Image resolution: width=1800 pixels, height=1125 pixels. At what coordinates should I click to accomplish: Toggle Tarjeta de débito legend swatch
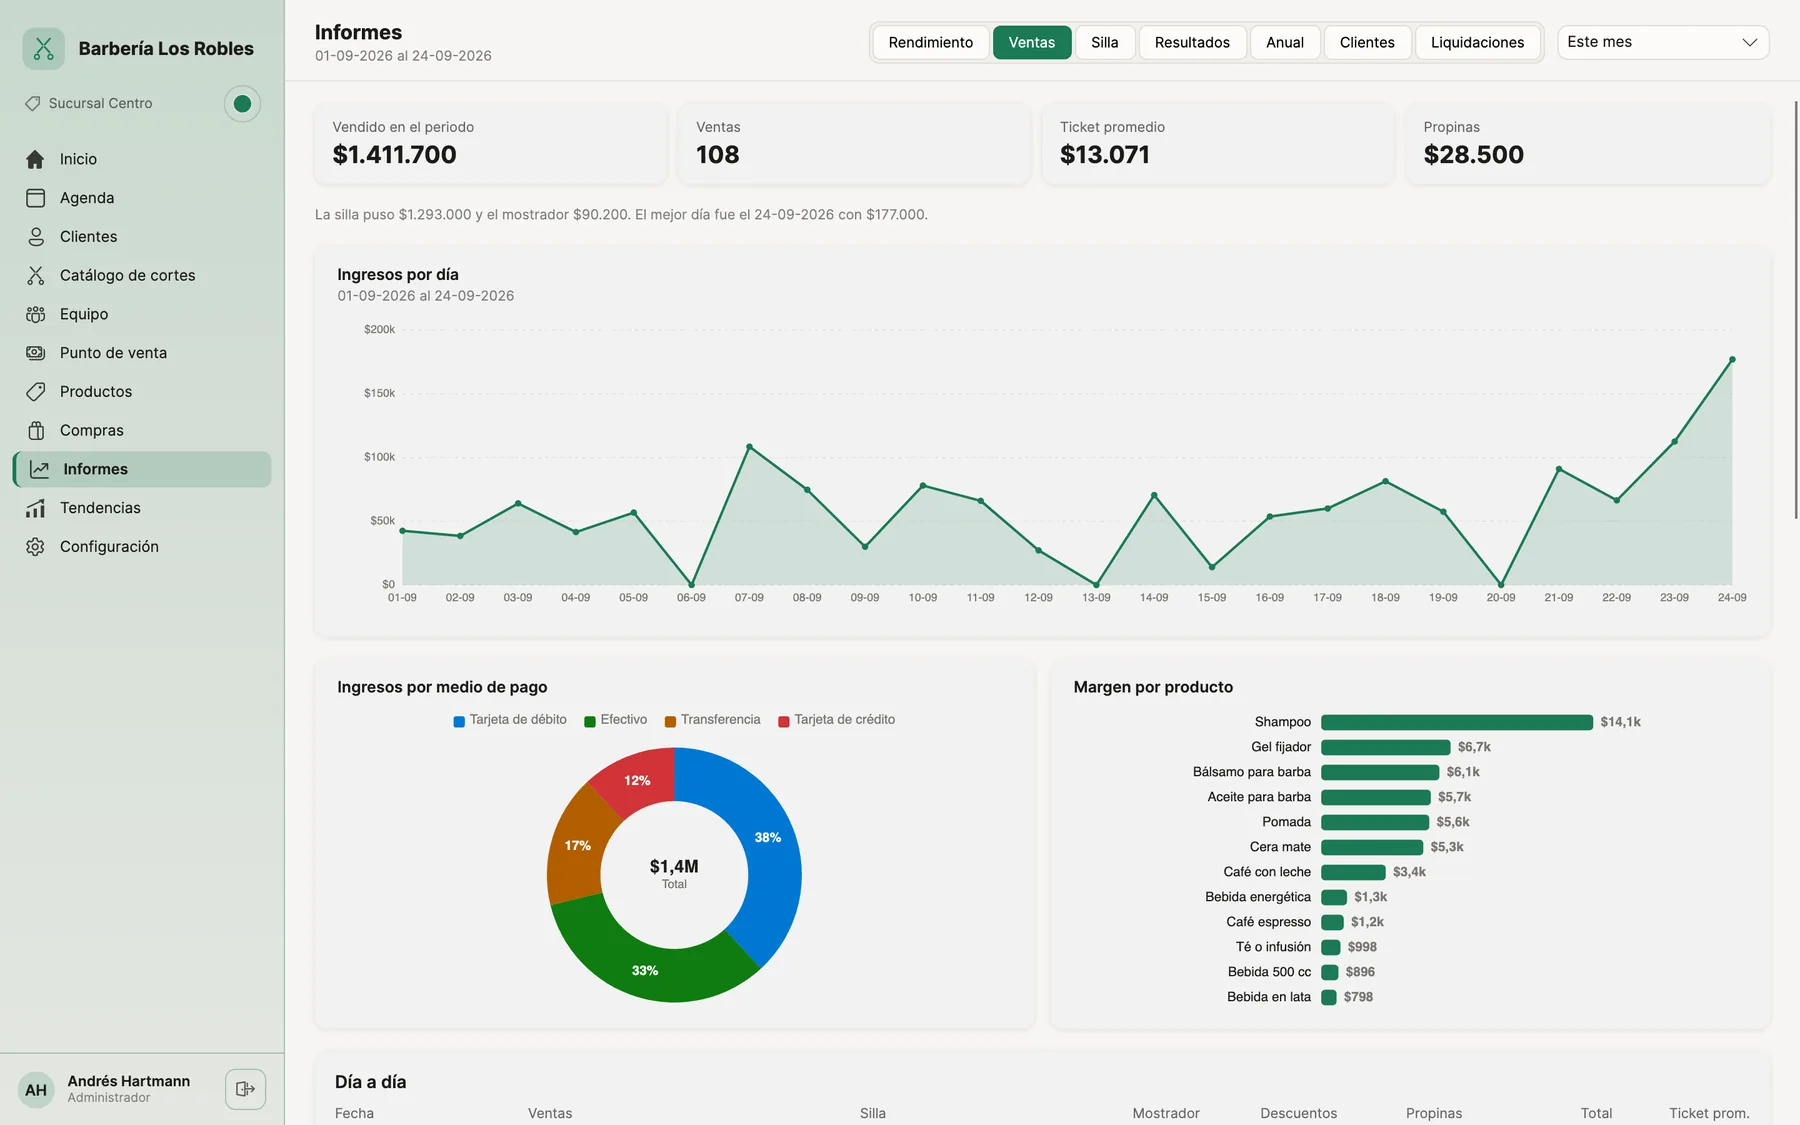point(459,721)
